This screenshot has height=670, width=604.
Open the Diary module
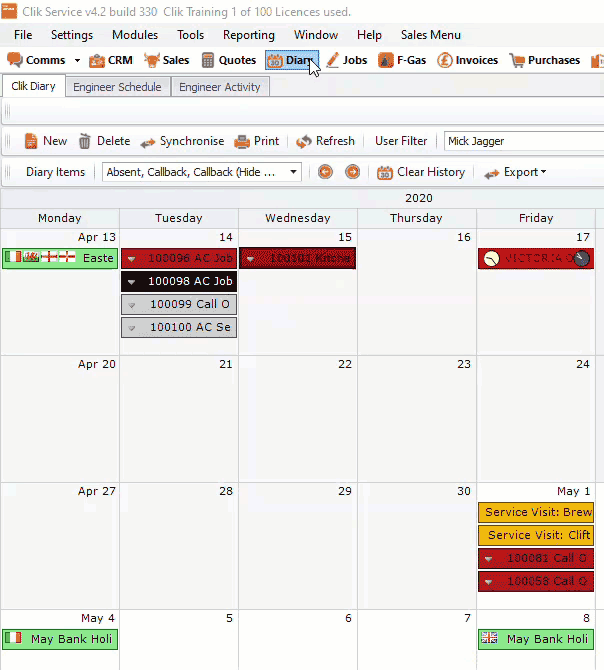point(292,60)
